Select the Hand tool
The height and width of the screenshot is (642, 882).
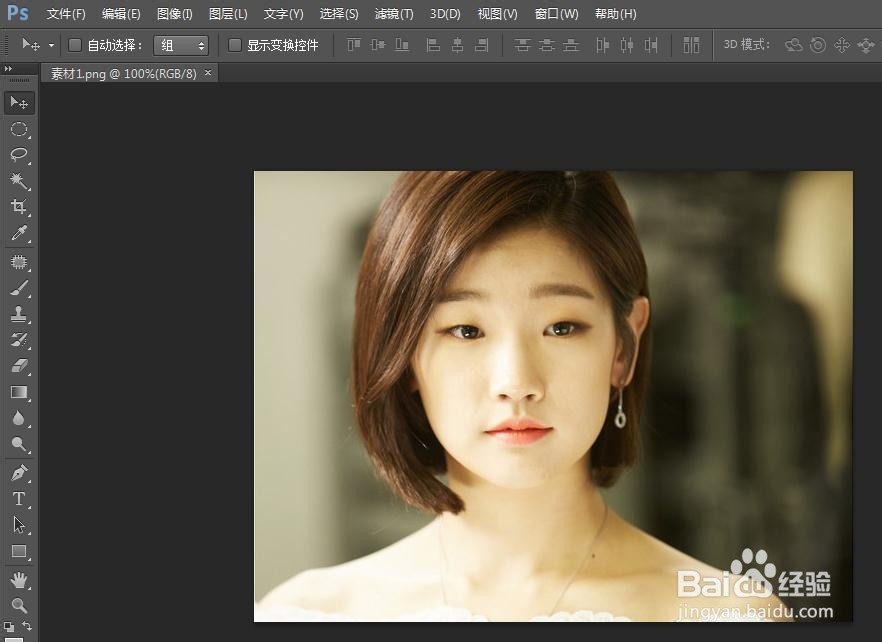coord(19,580)
